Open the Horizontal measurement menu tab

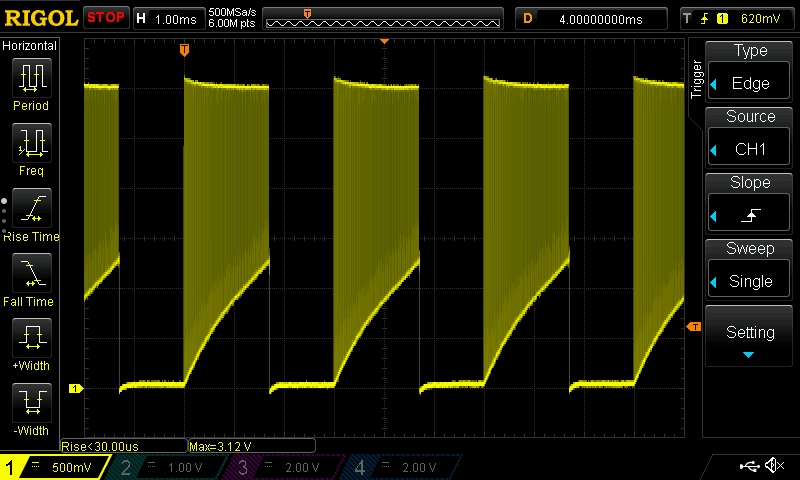click(x=30, y=46)
